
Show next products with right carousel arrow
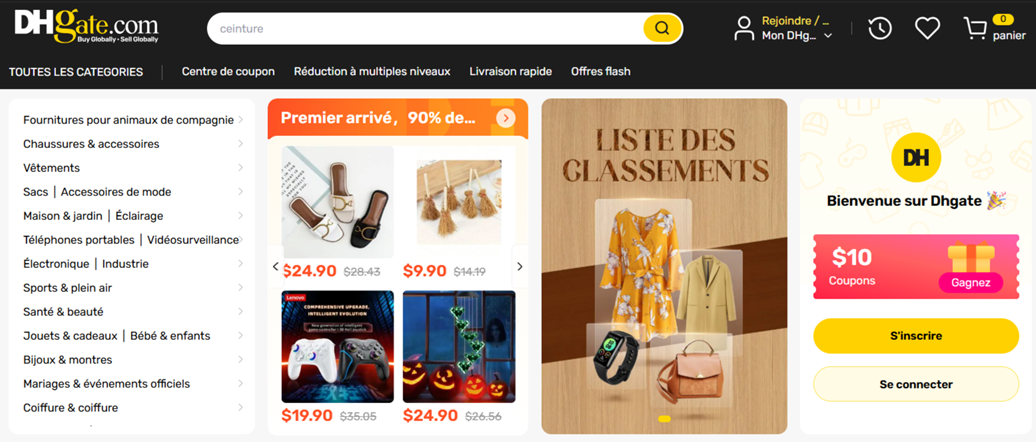(519, 266)
